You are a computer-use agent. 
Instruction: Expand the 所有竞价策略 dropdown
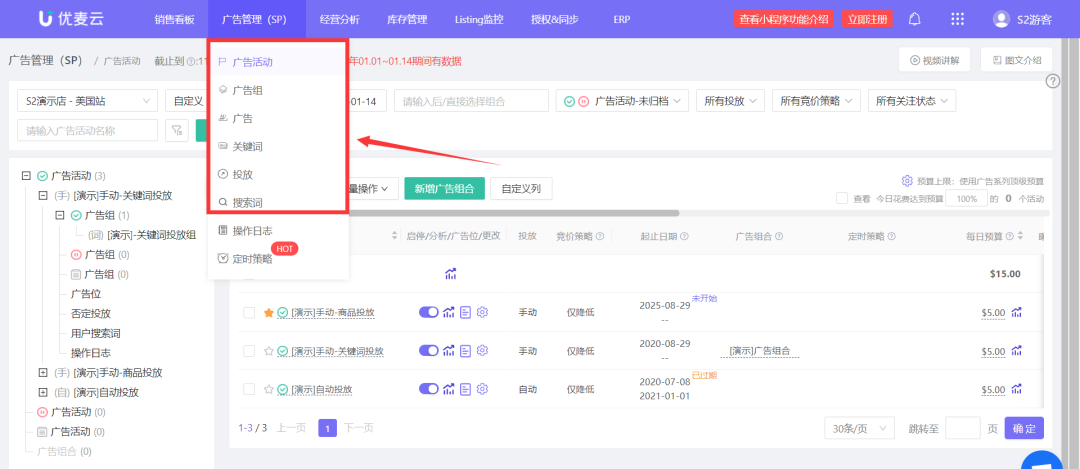819,101
